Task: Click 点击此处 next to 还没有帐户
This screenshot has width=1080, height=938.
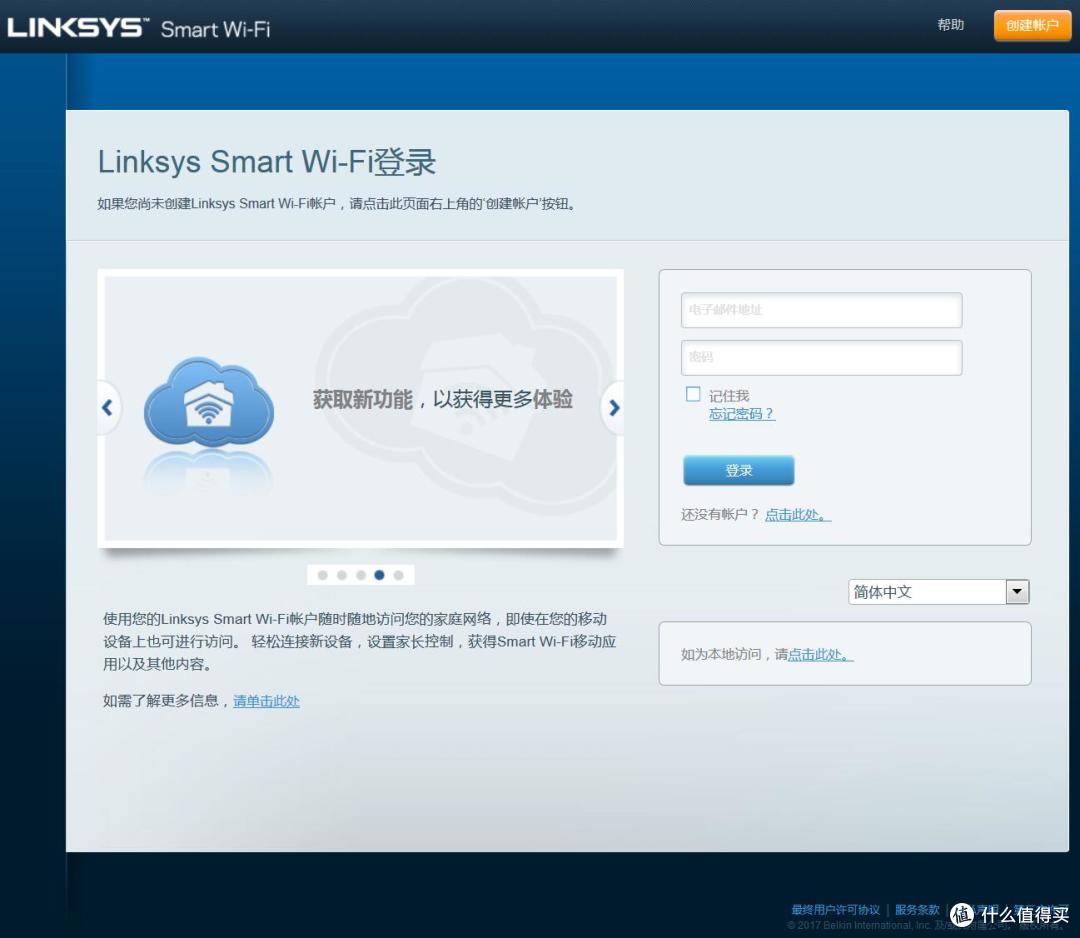Action: coord(795,514)
